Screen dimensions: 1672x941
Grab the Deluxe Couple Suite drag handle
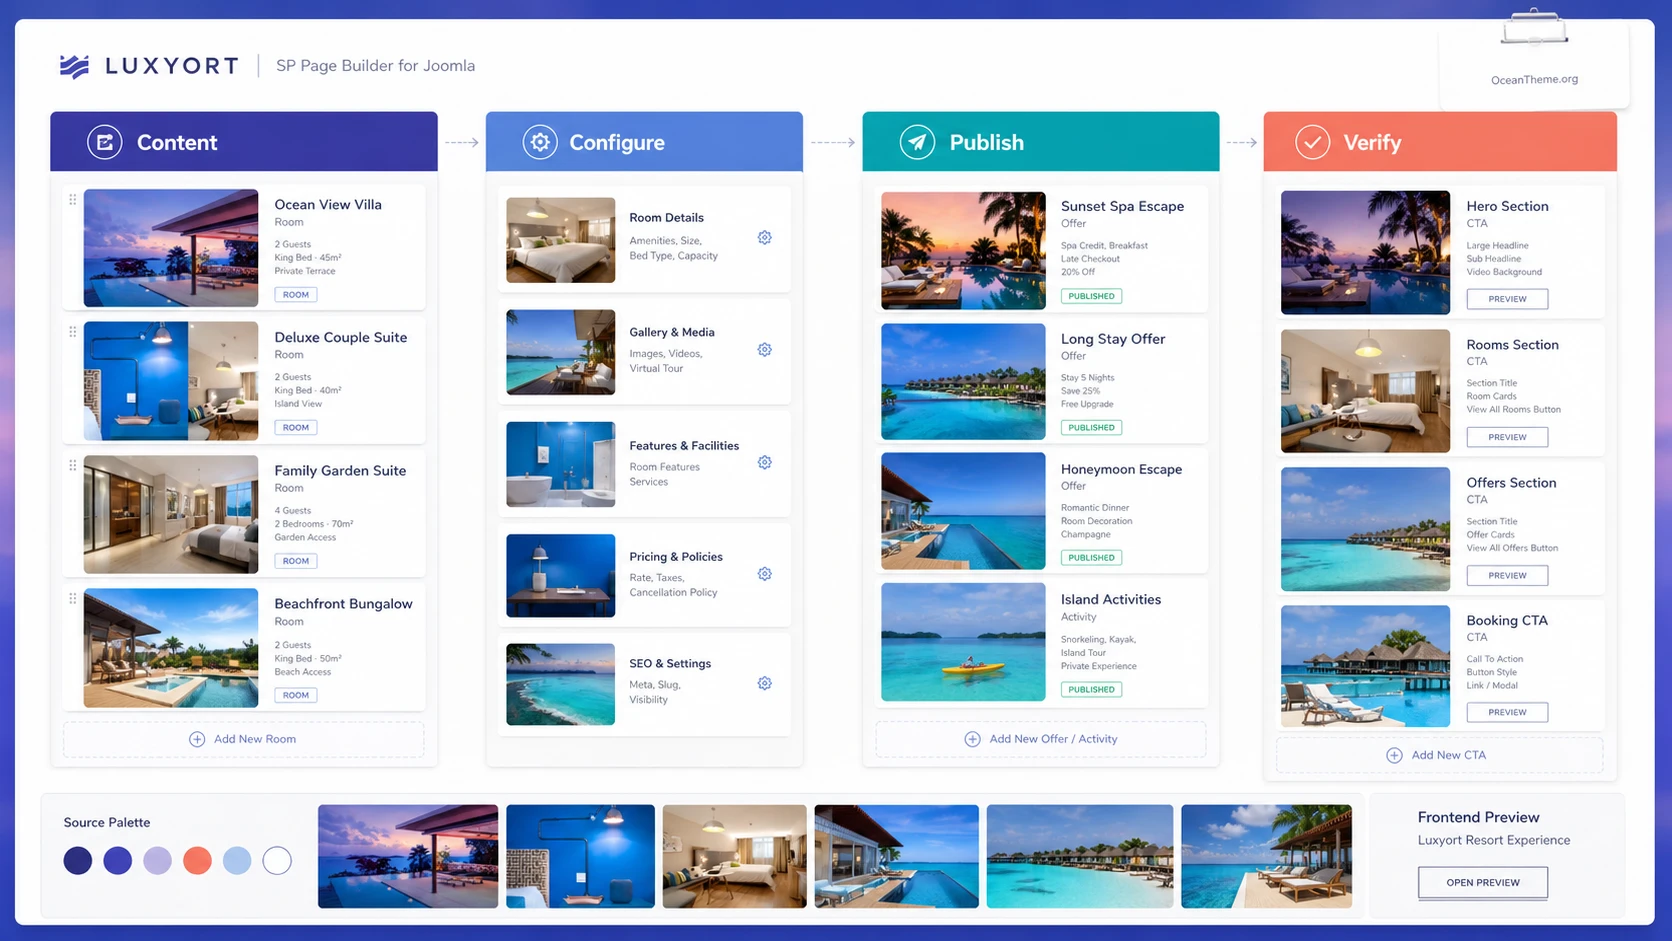[72, 332]
